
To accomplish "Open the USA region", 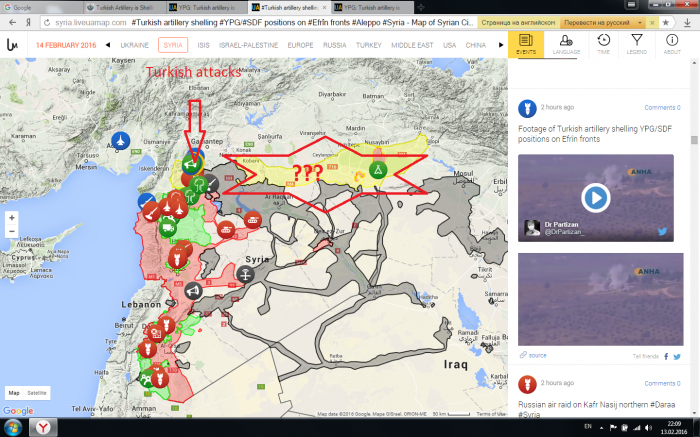I will [x=449, y=45].
